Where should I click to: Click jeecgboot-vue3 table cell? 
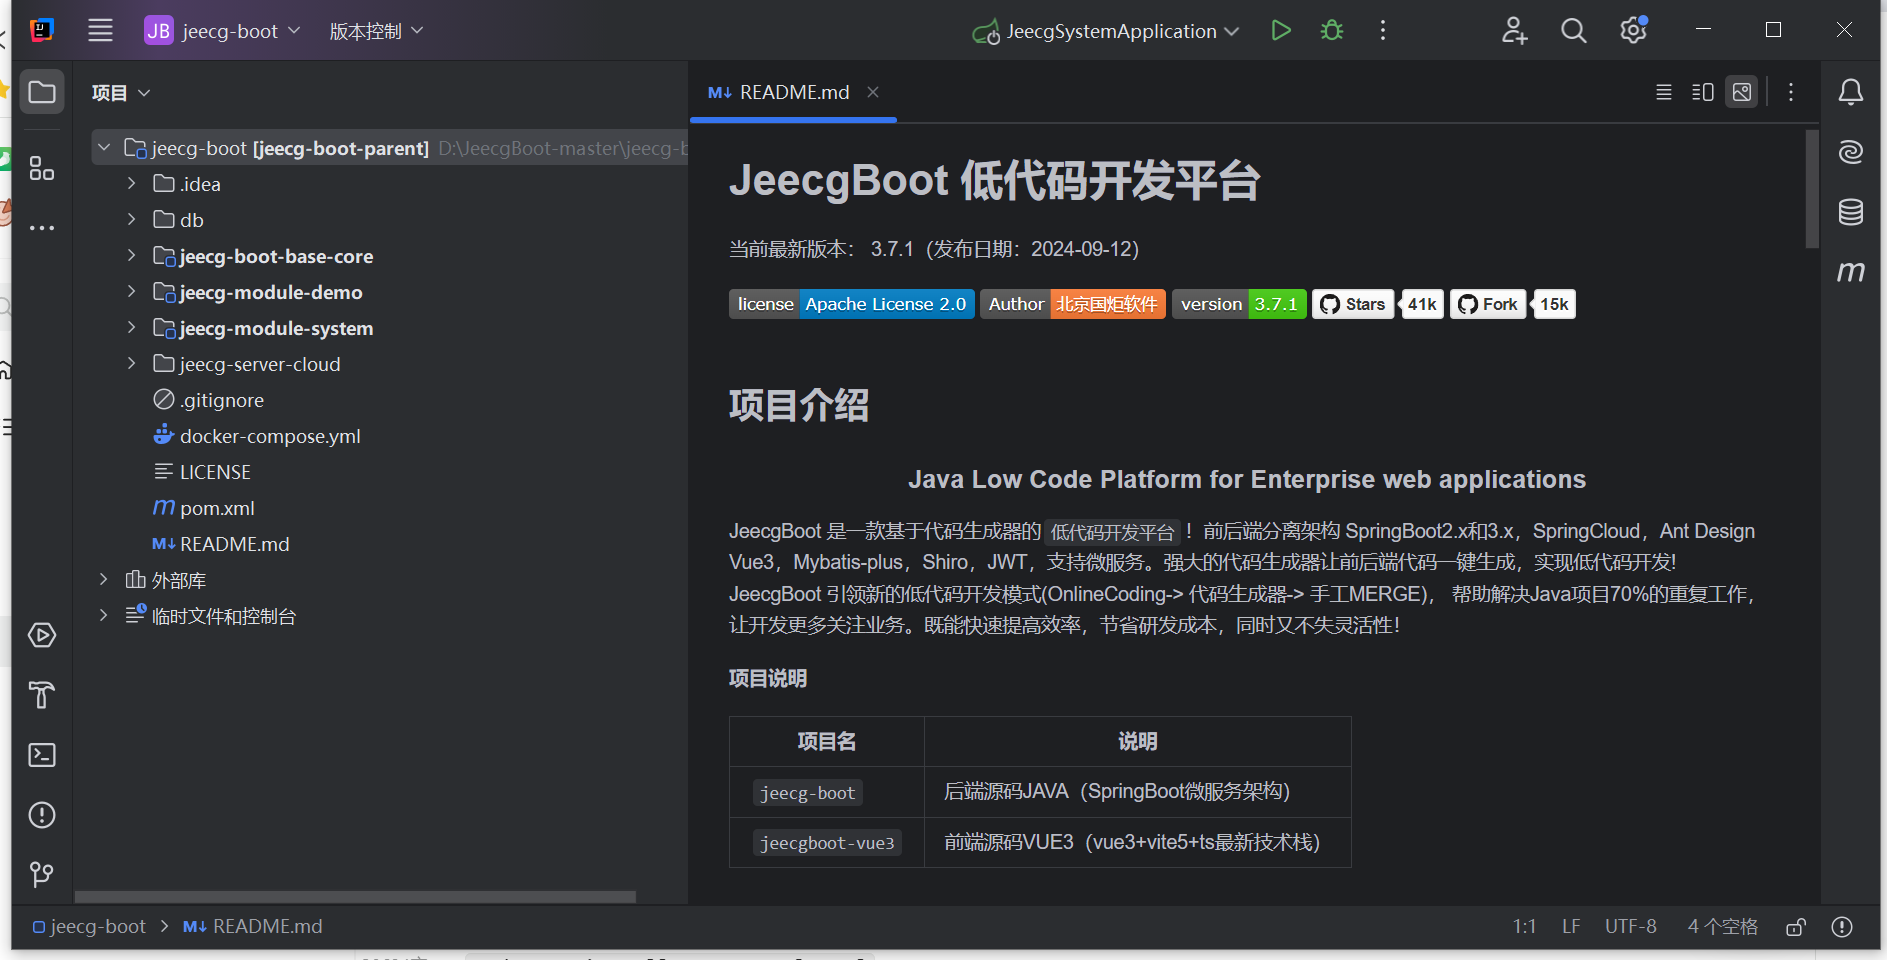tap(827, 843)
